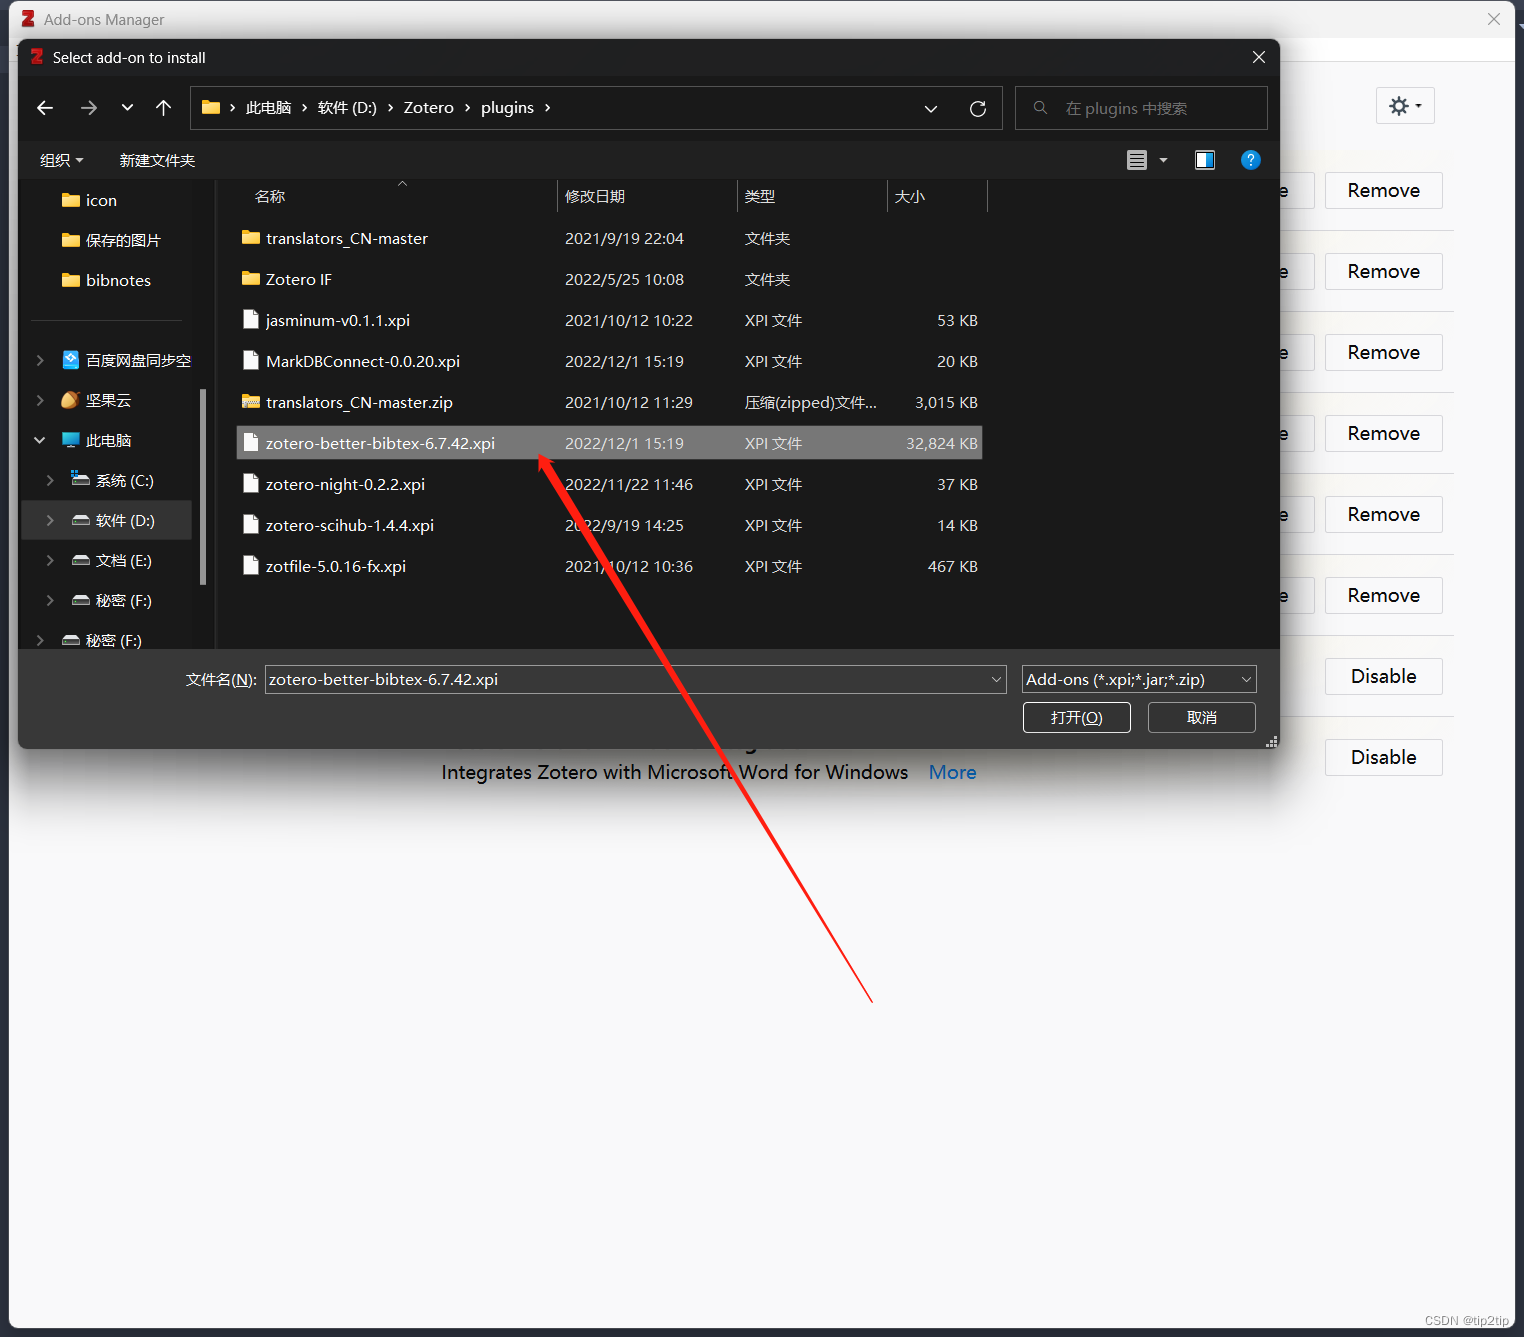Collapse 此电脑 in the sidebar
The height and width of the screenshot is (1337, 1524).
[40, 440]
